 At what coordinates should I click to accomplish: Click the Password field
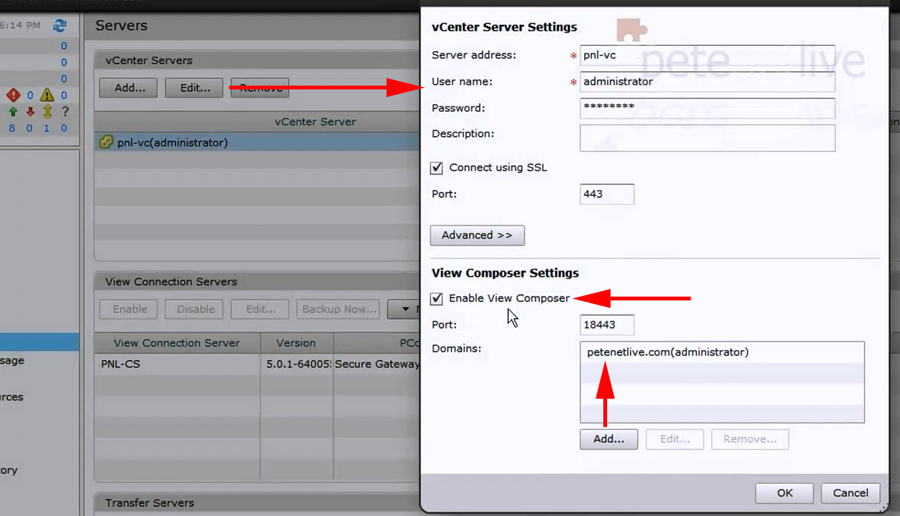coord(707,108)
